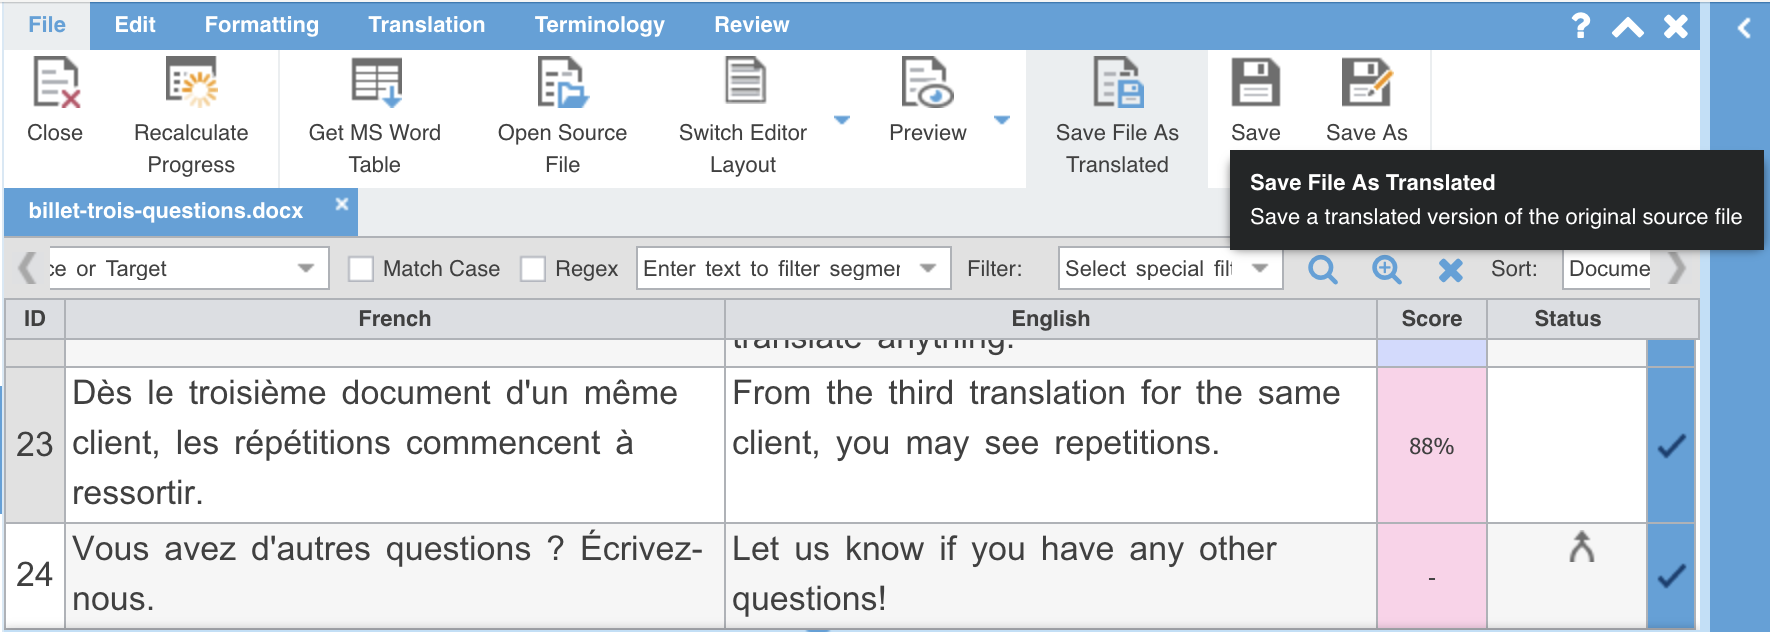Open the Source or Target dropdown
The width and height of the screenshot is (1770, 632).
(x=188, y=268)
